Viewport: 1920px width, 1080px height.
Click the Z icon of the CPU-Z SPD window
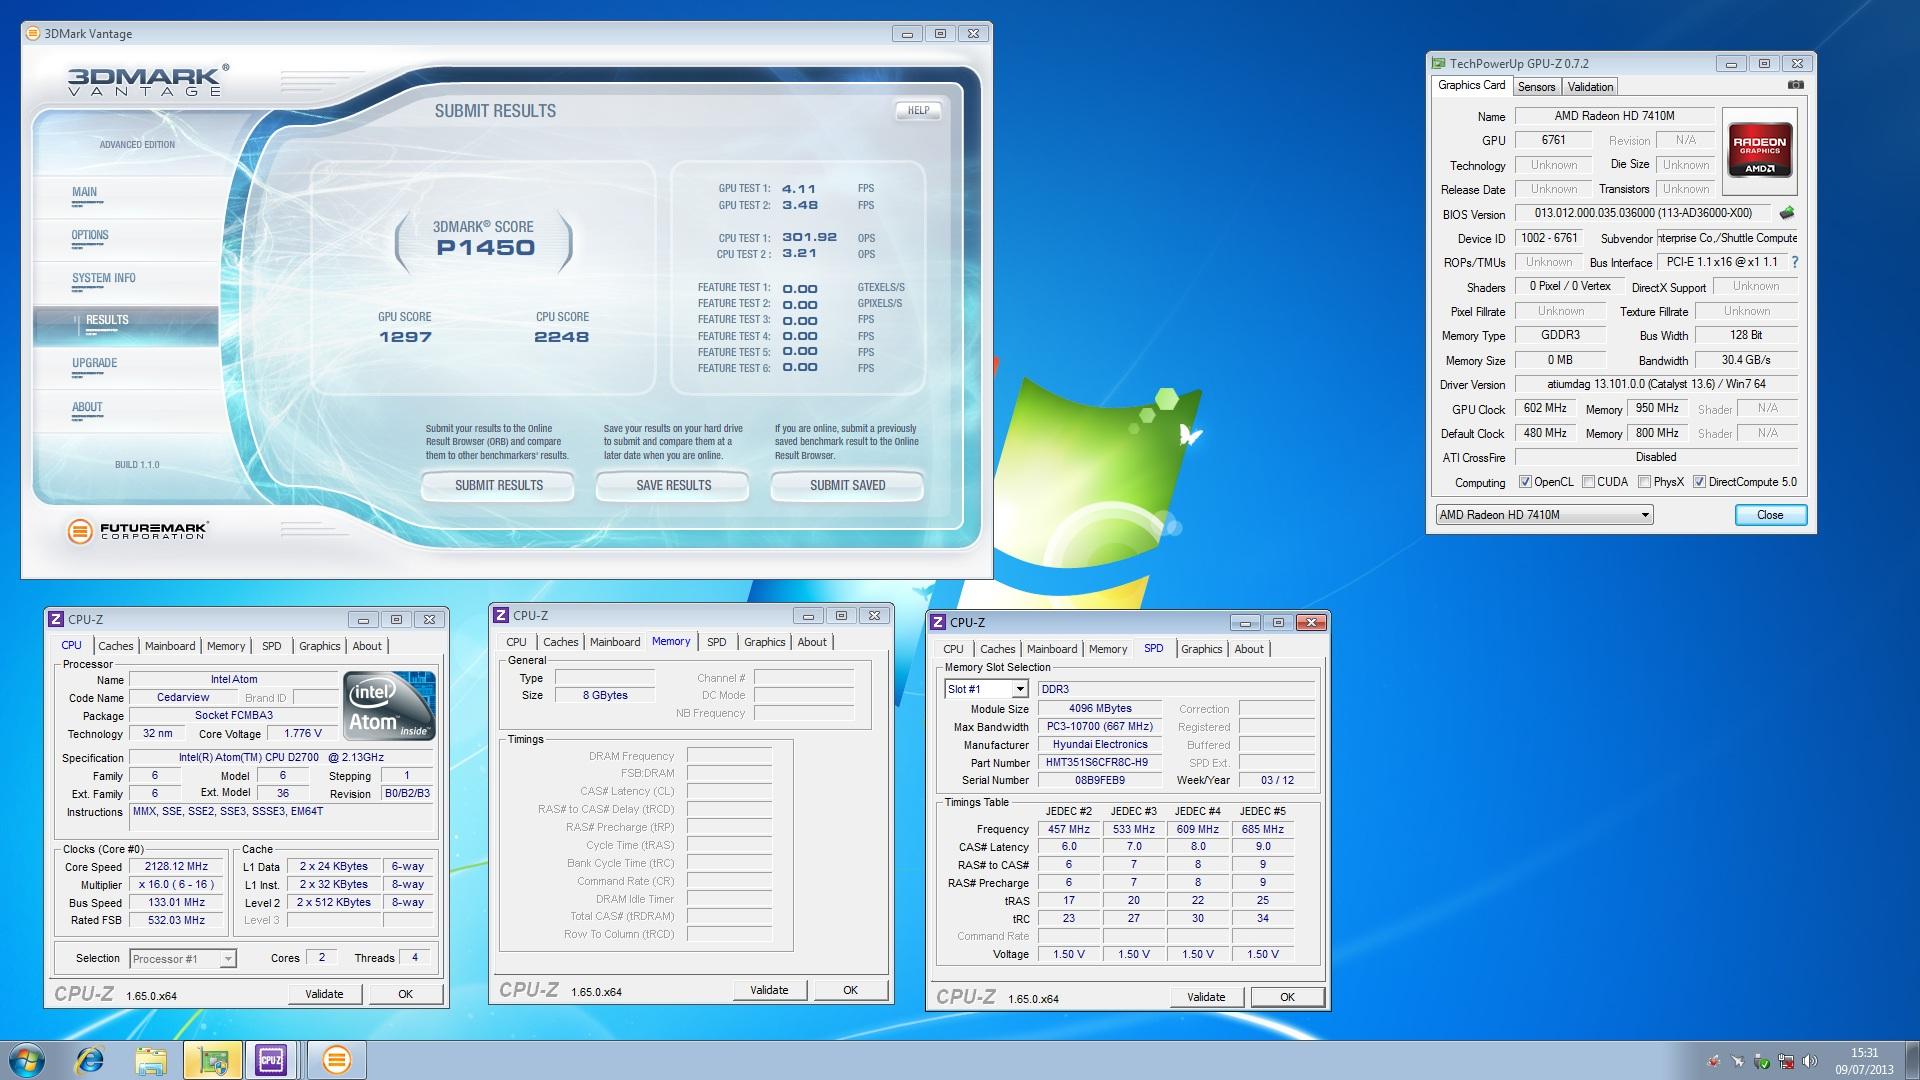click(x=938, y=622)
